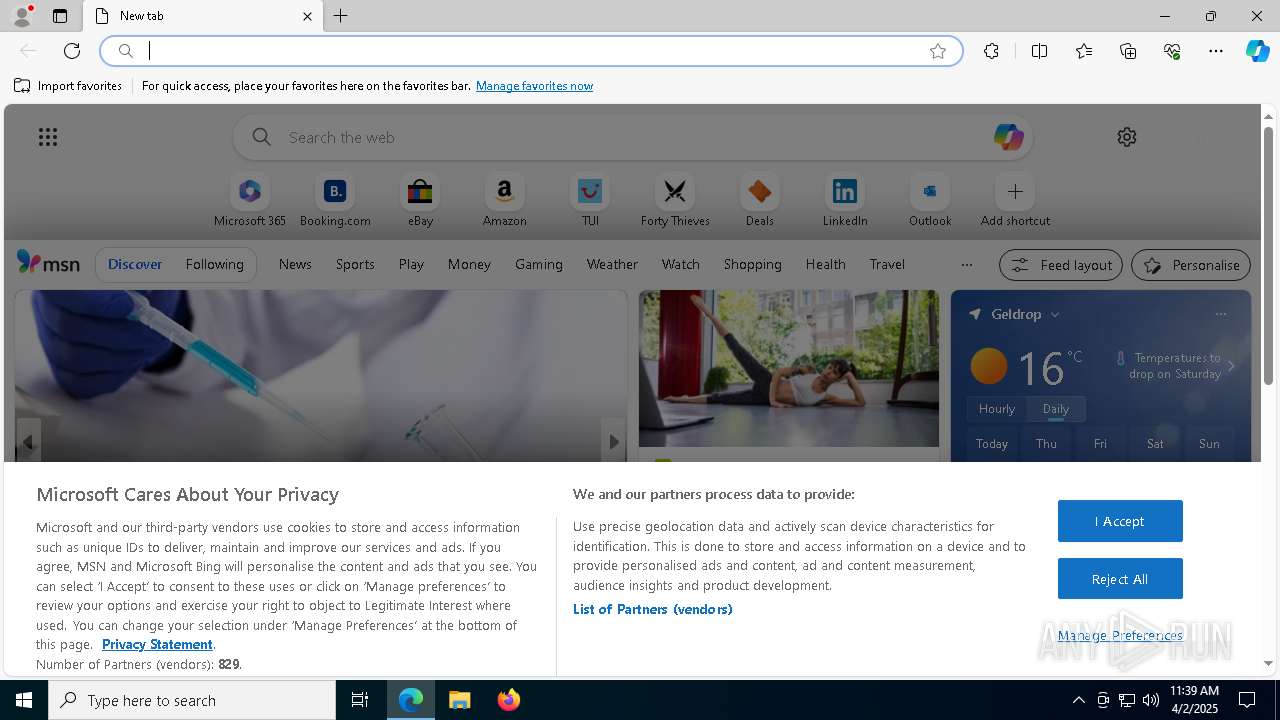
Task: Open Forty Thieves shortcut
Action: pyautogui.click(x=675, y=201)
